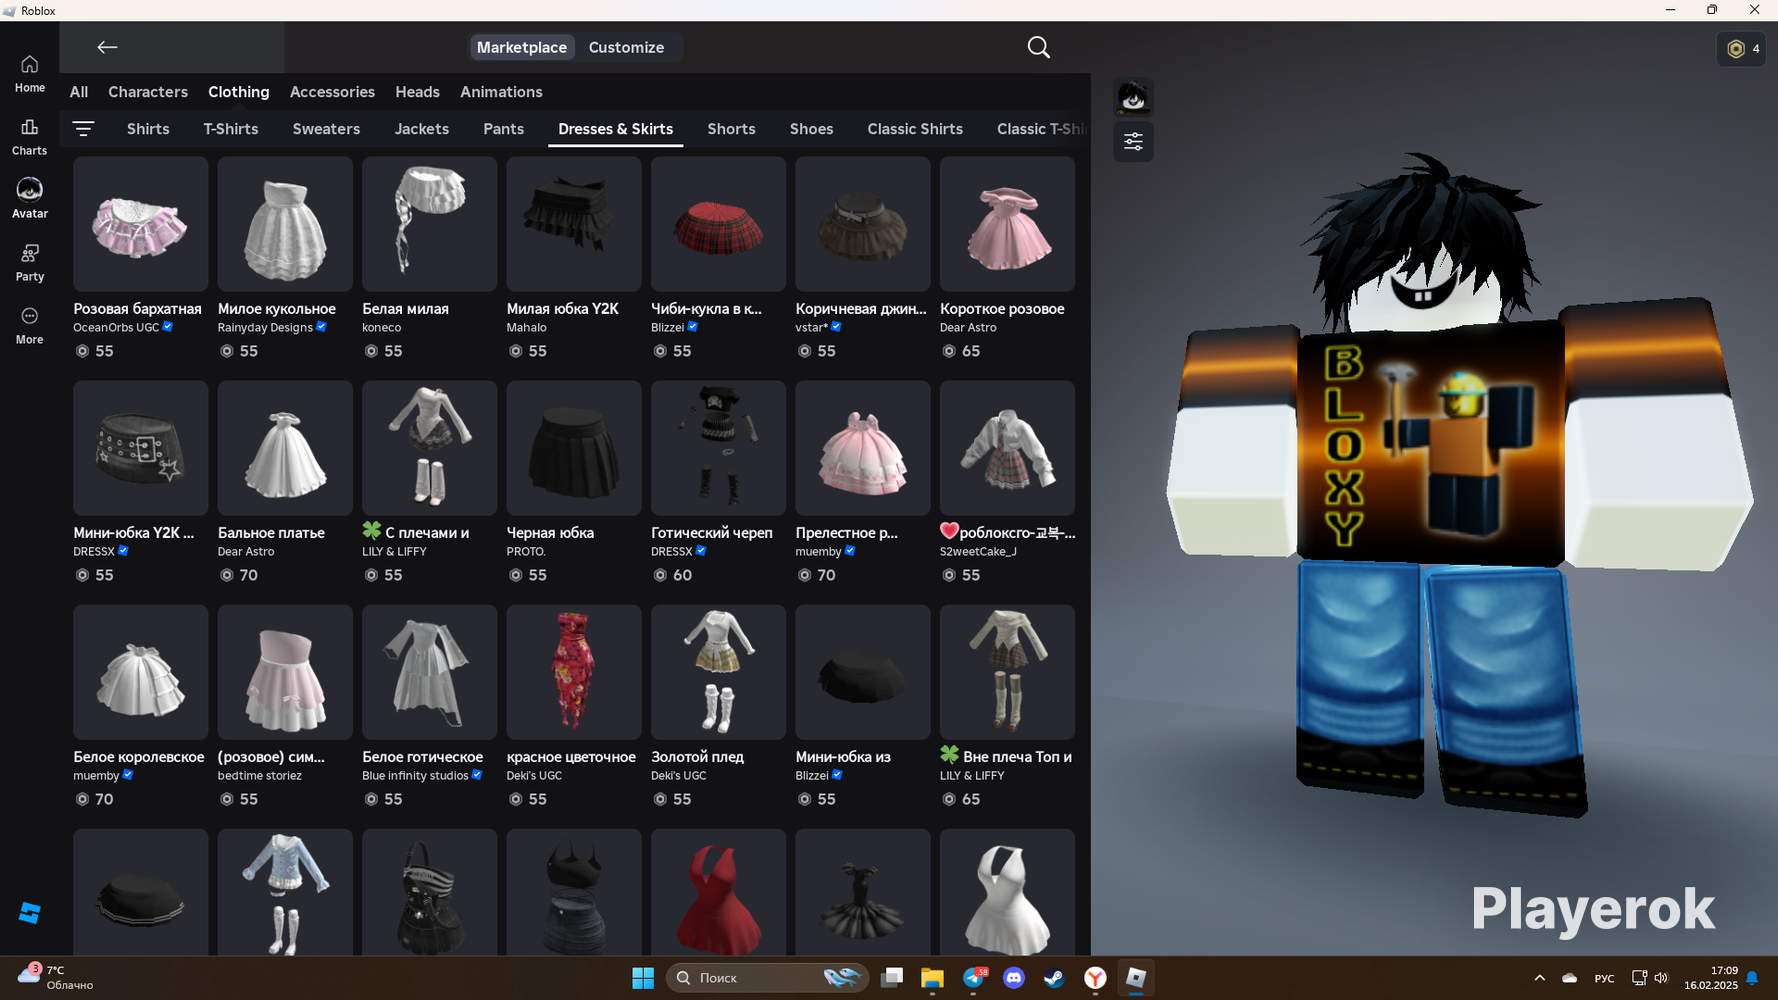Click the item title Короткое розовое
1778x1000 pixels.
[x=1002, y=309]
